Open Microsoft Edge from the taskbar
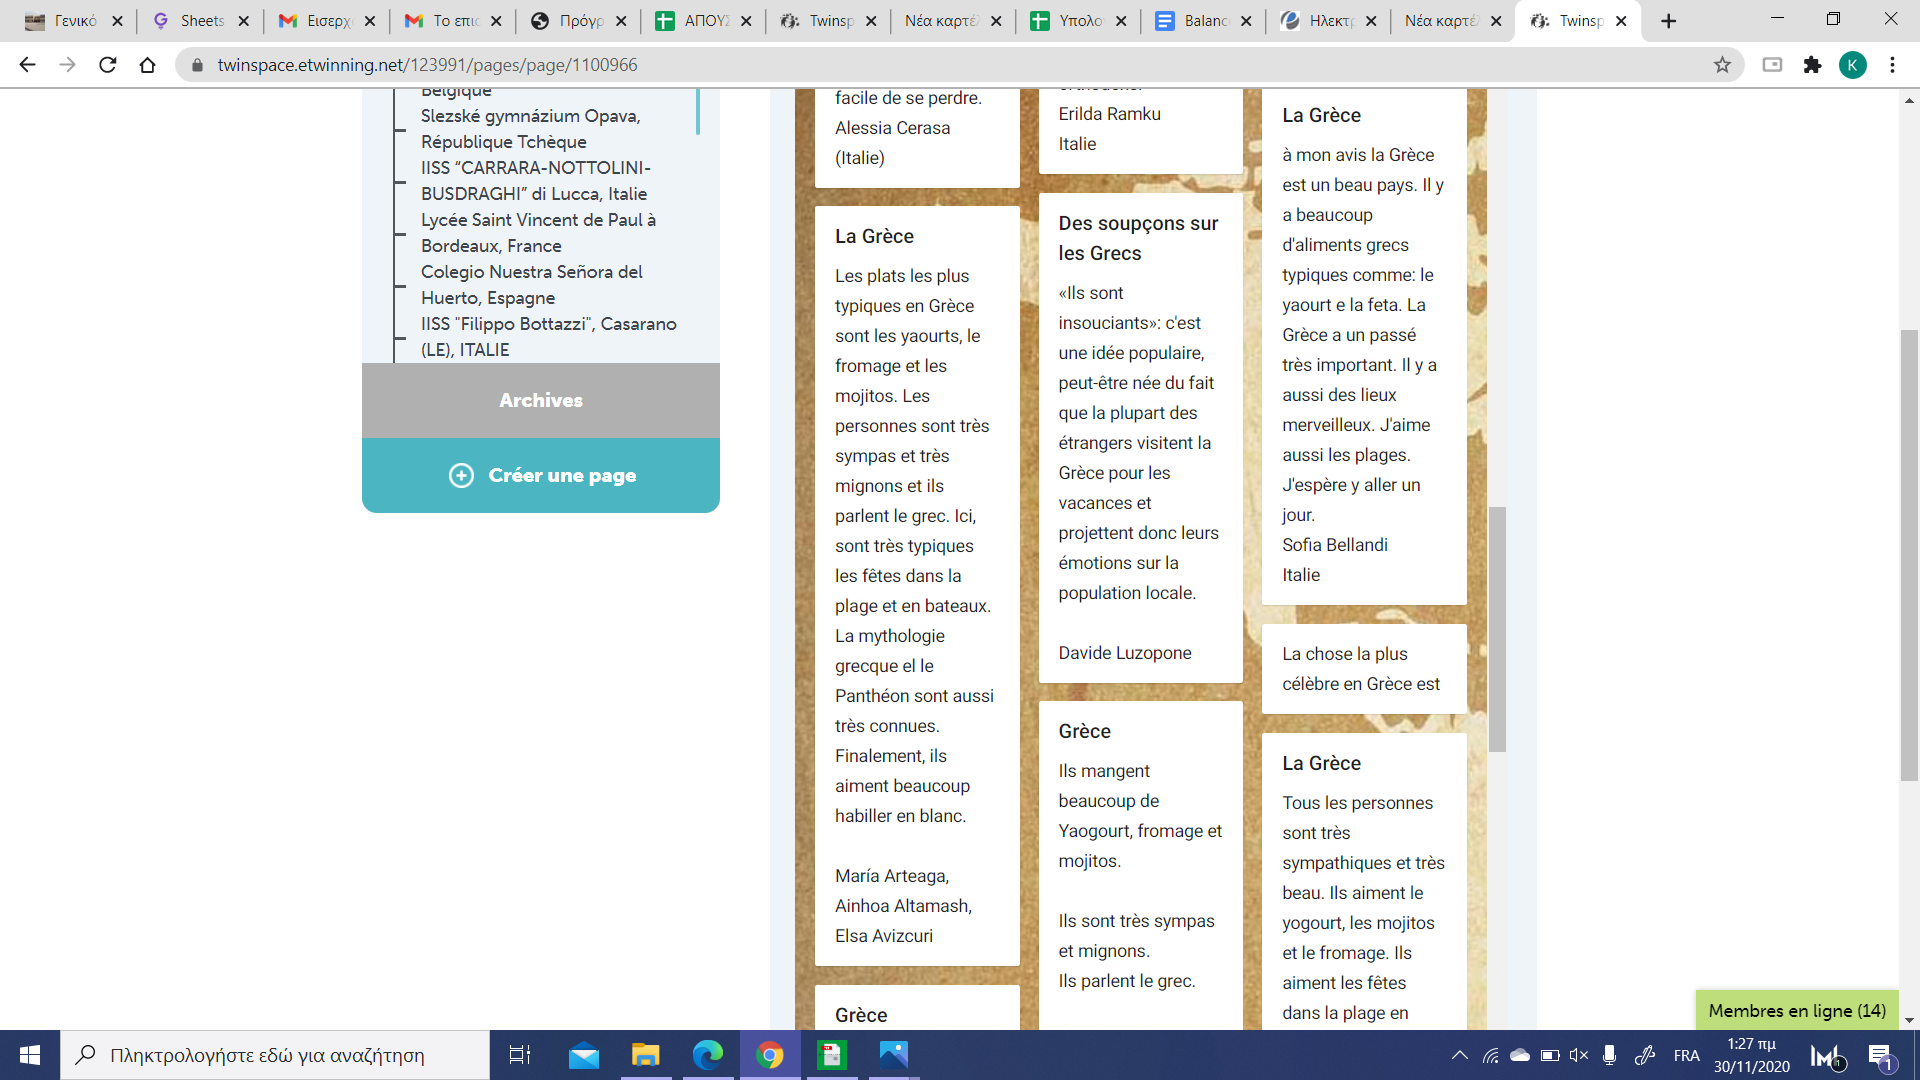The image size is (1920, 1080). point(708,1055)
